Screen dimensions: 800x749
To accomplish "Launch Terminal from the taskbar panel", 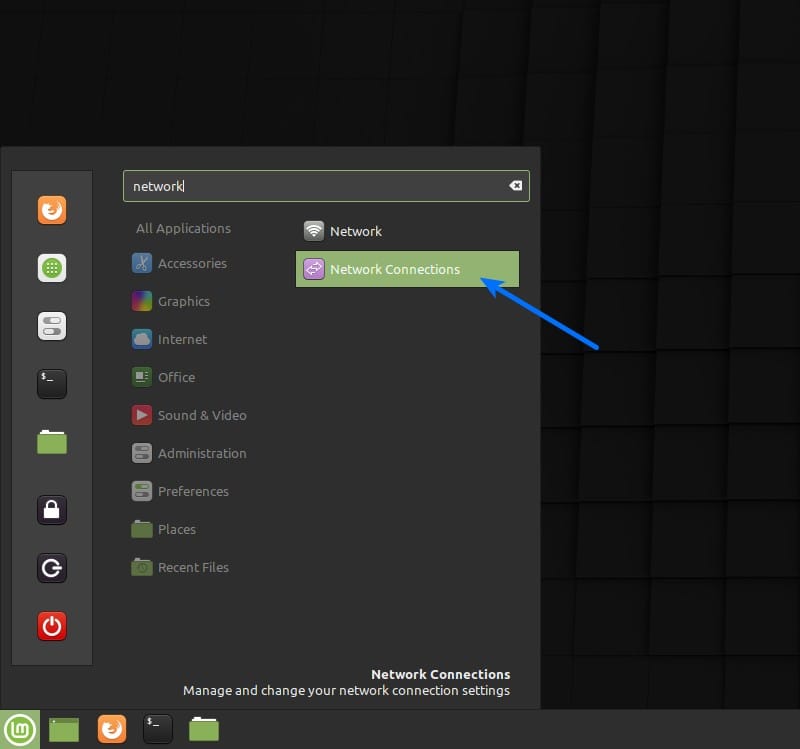I will coord(158,729).
